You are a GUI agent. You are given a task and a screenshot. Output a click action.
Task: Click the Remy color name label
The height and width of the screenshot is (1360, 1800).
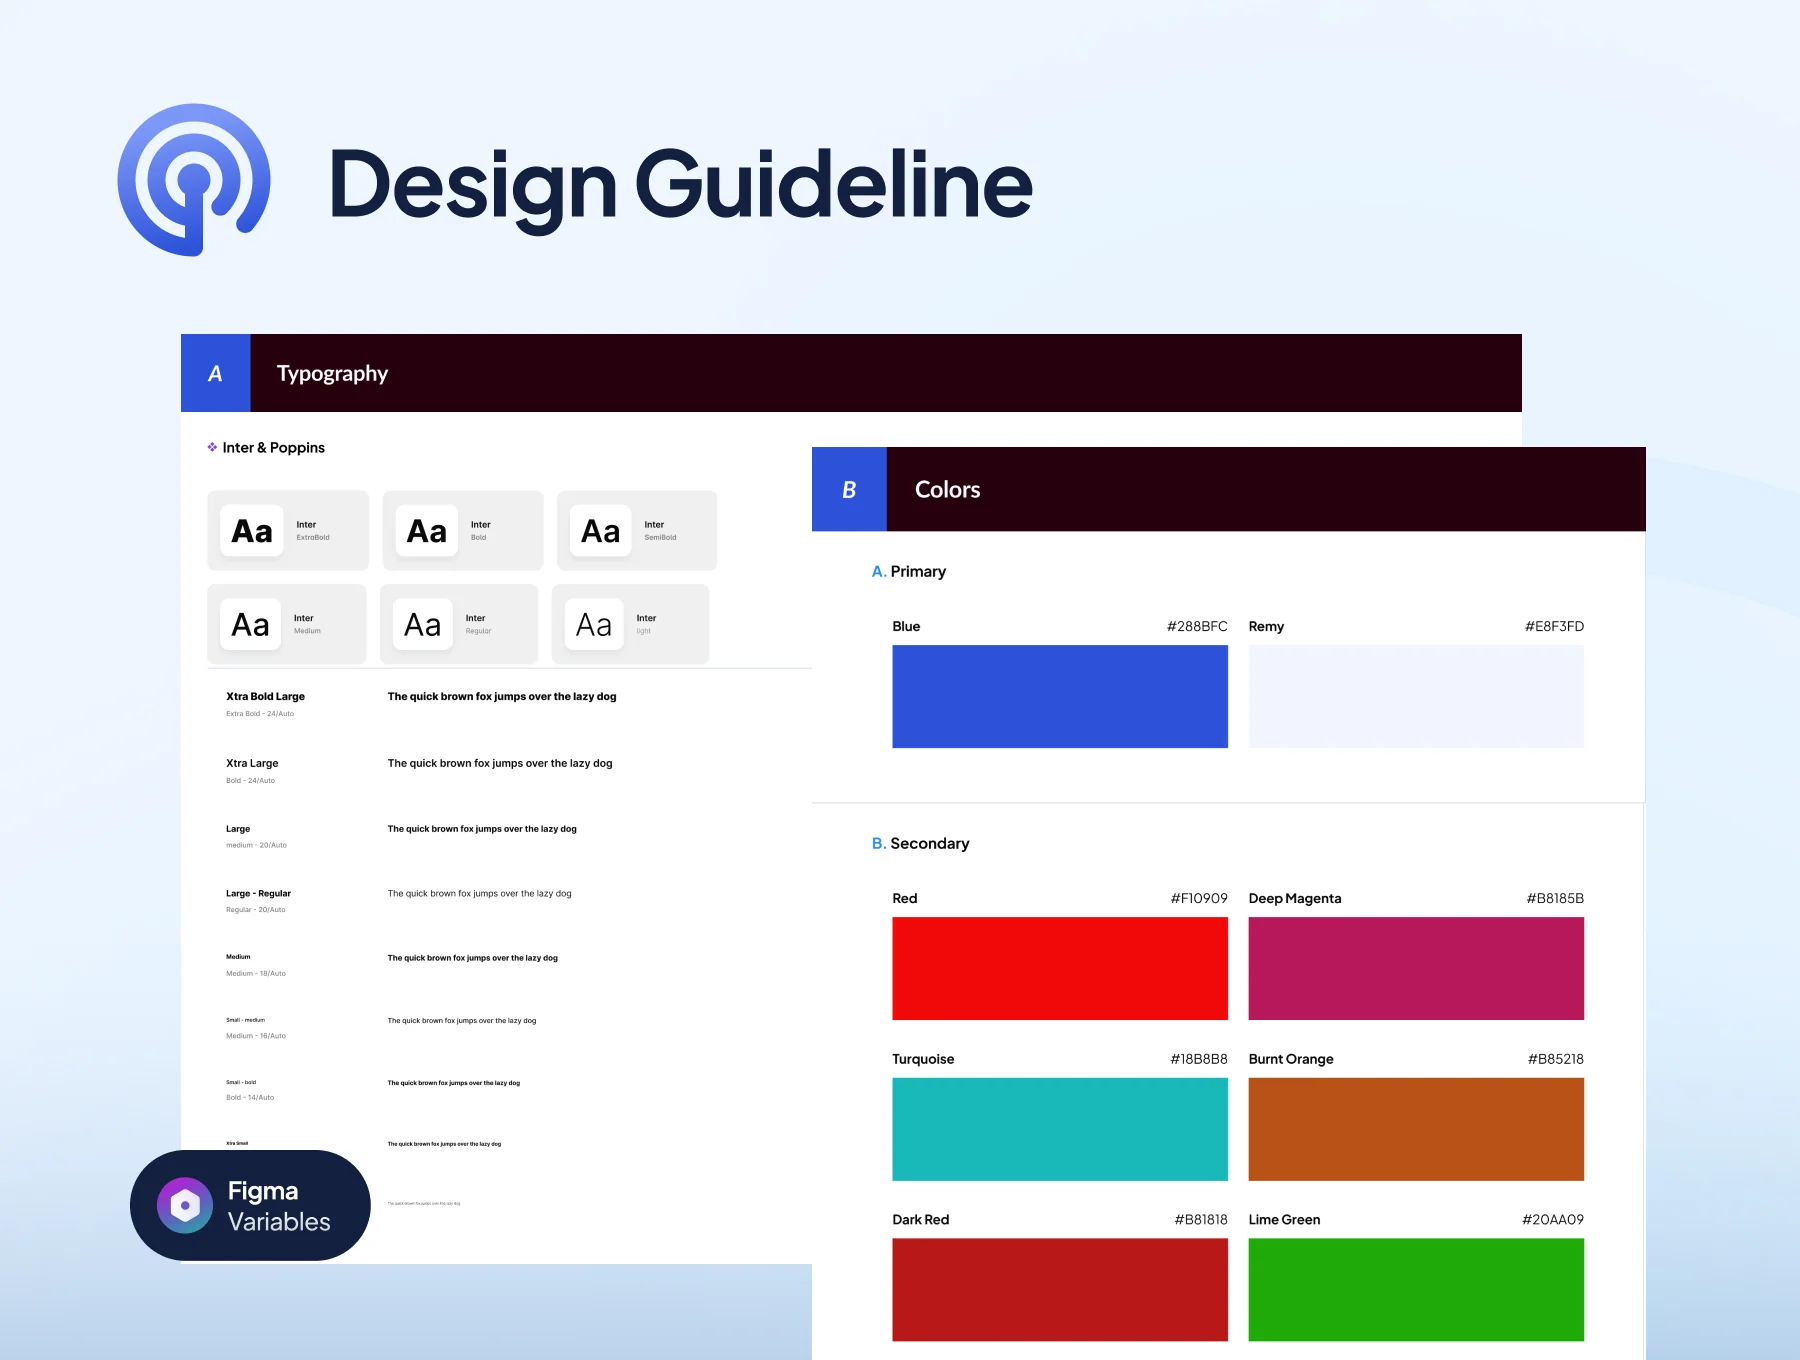[x=1266, y=626]
